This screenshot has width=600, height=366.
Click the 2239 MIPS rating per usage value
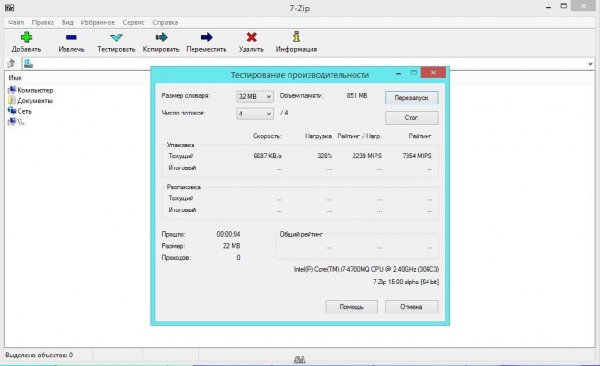click(367, 156)
